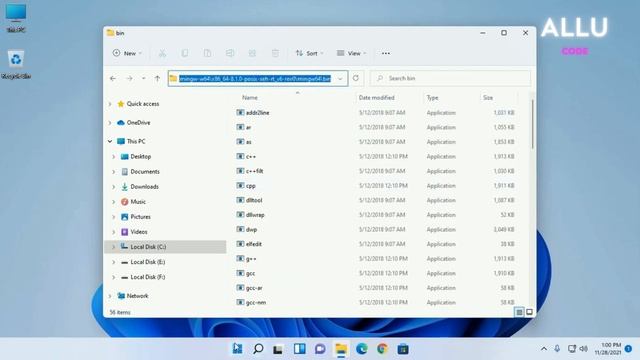
Task: Open Microsoft Edge on taskbar
Action: coord(362,349)
